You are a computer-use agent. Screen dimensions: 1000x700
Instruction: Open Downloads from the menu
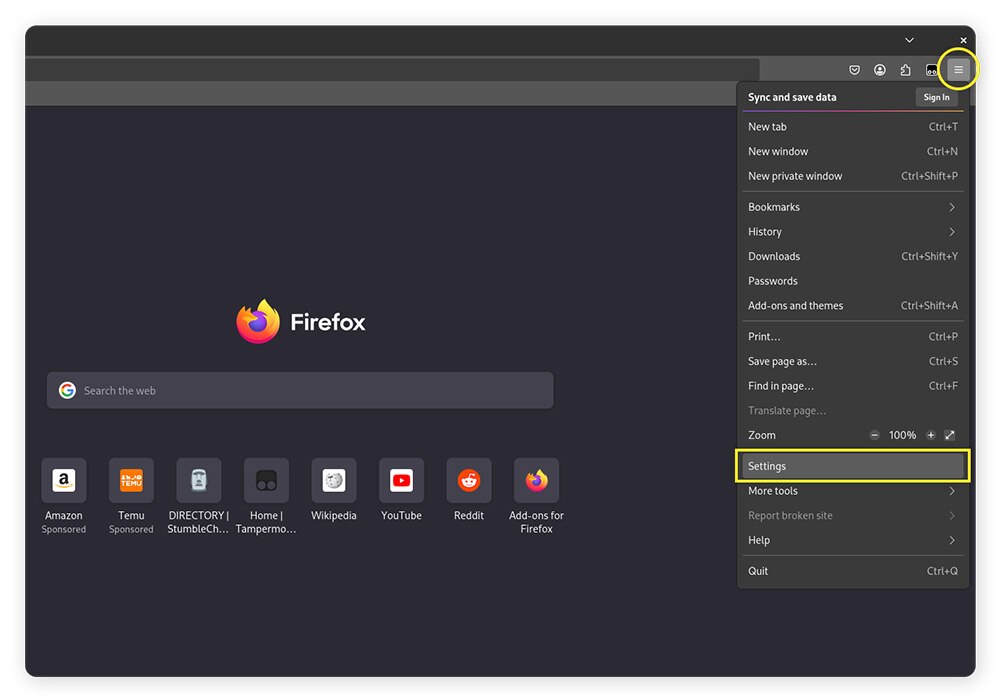(x=853, y=256)
